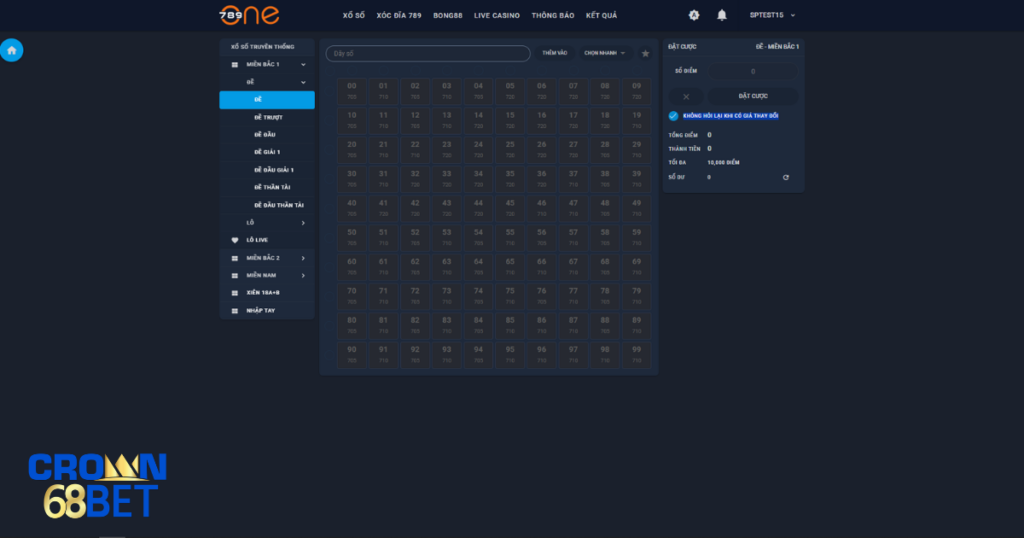Expand the Miền Nam arrow
Screen dimensions: 1024x538
[x=303, y=276]
